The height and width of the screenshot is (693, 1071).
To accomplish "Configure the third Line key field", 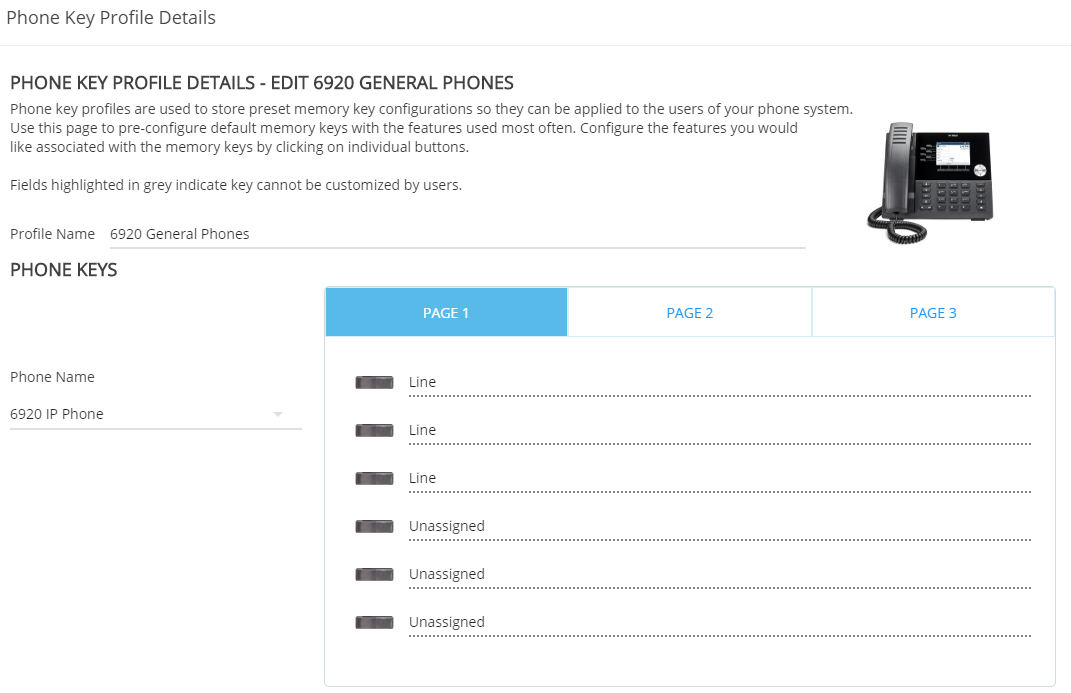I will click(x=720, y=479).
